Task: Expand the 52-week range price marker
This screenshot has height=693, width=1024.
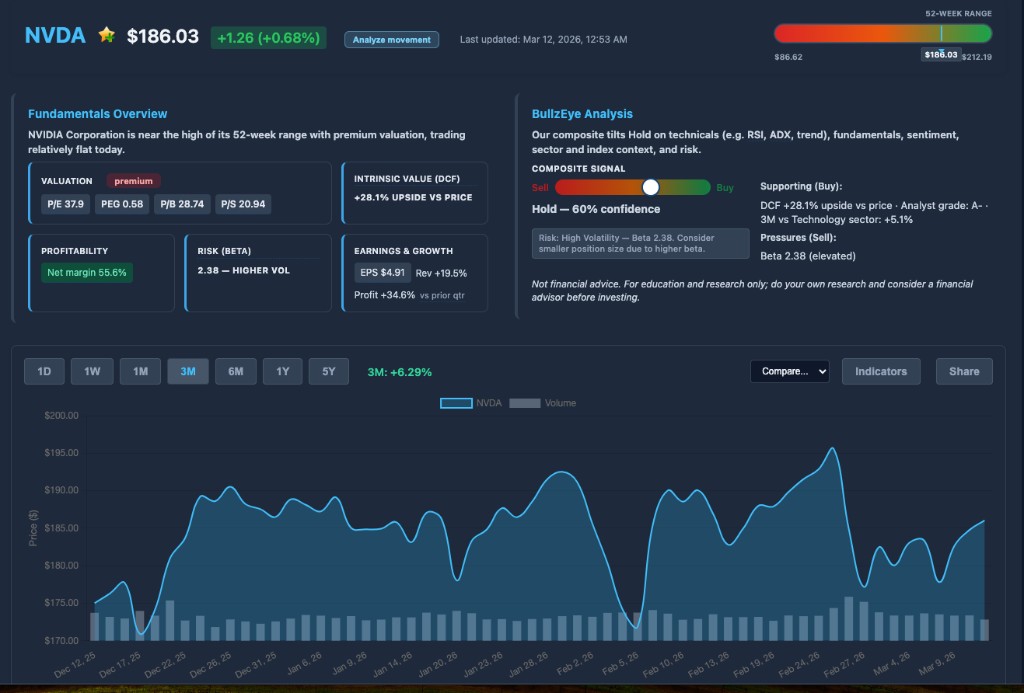Action: [x=940, y=56]
